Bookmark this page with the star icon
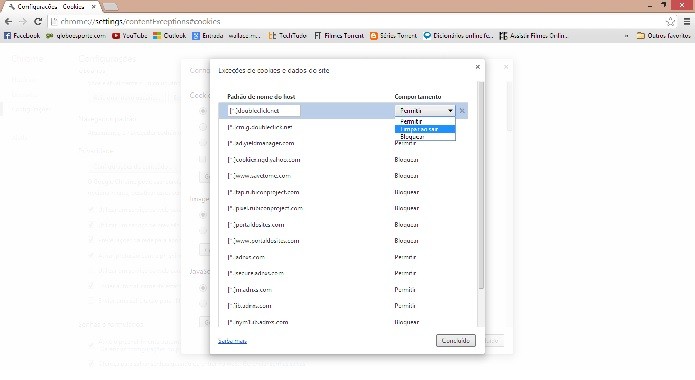 point(671,21)
